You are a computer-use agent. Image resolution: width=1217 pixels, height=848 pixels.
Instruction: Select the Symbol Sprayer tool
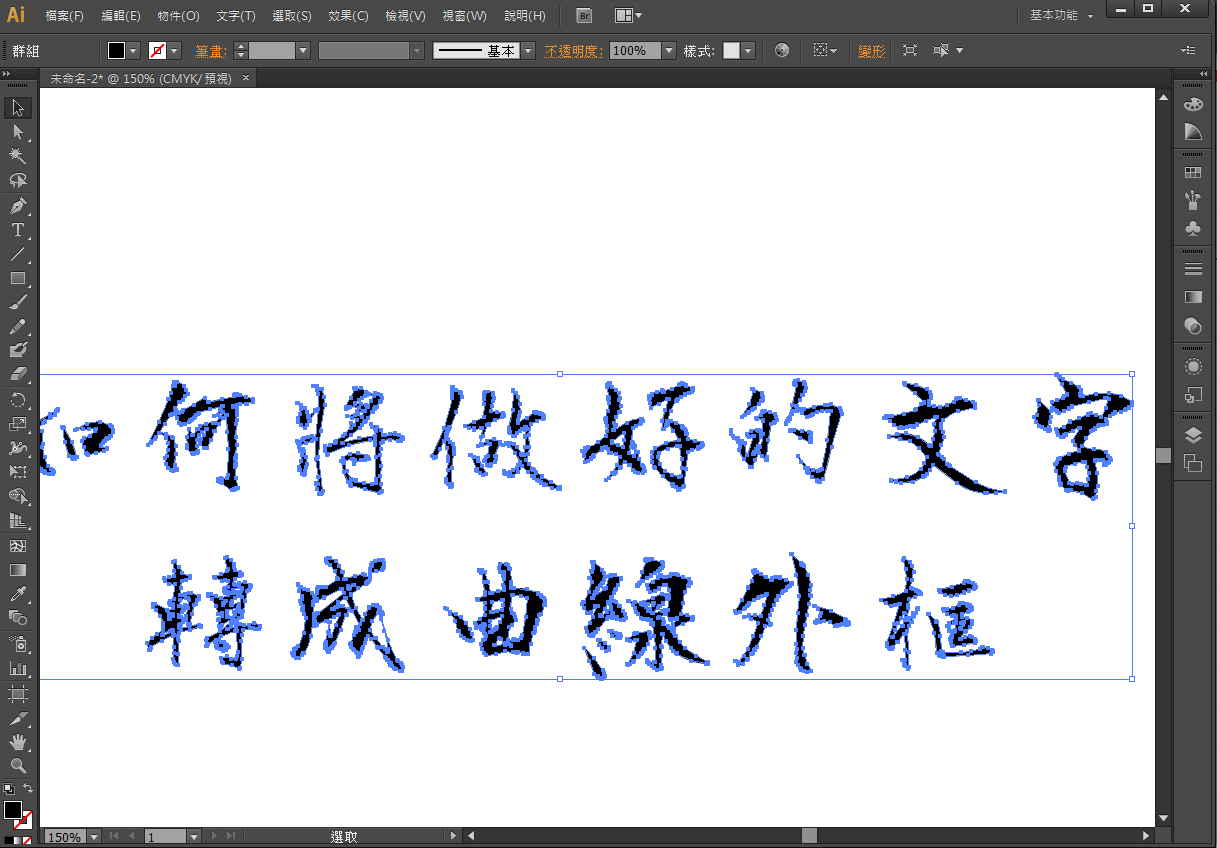[x=18, y=644]
